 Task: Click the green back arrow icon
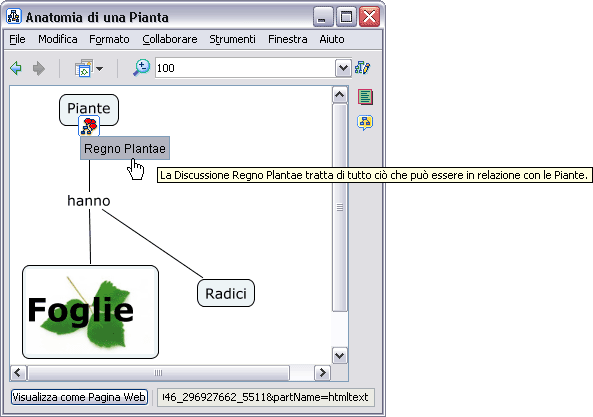tap(16, 68)
